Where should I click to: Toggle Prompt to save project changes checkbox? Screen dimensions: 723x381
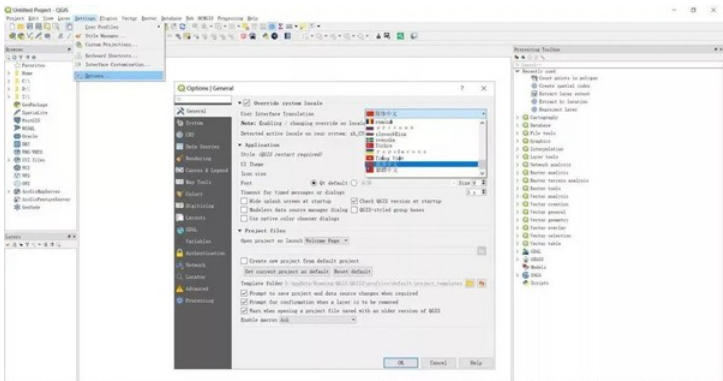coord(244,293)
